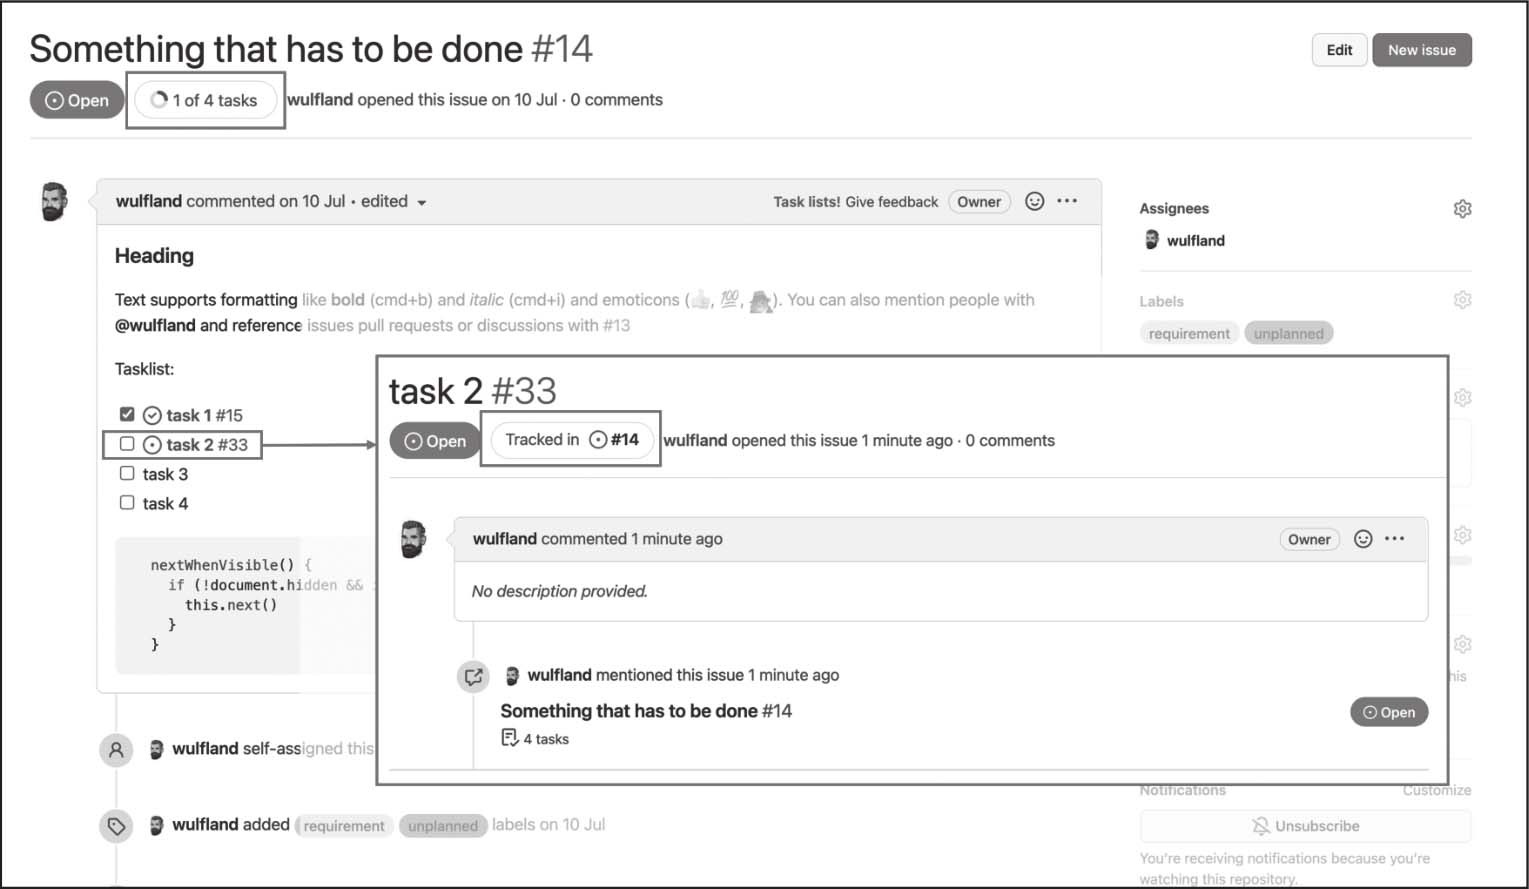1529x889 pixels.
Task: Click the small avatar beside 'wulfland mentioned this issue'
Action: (x=512, y=676)
